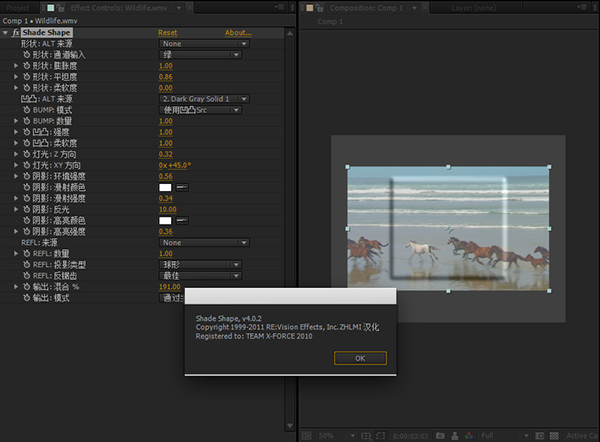Open the Effect Controls panel menu icon

click(x=279, y=7)
